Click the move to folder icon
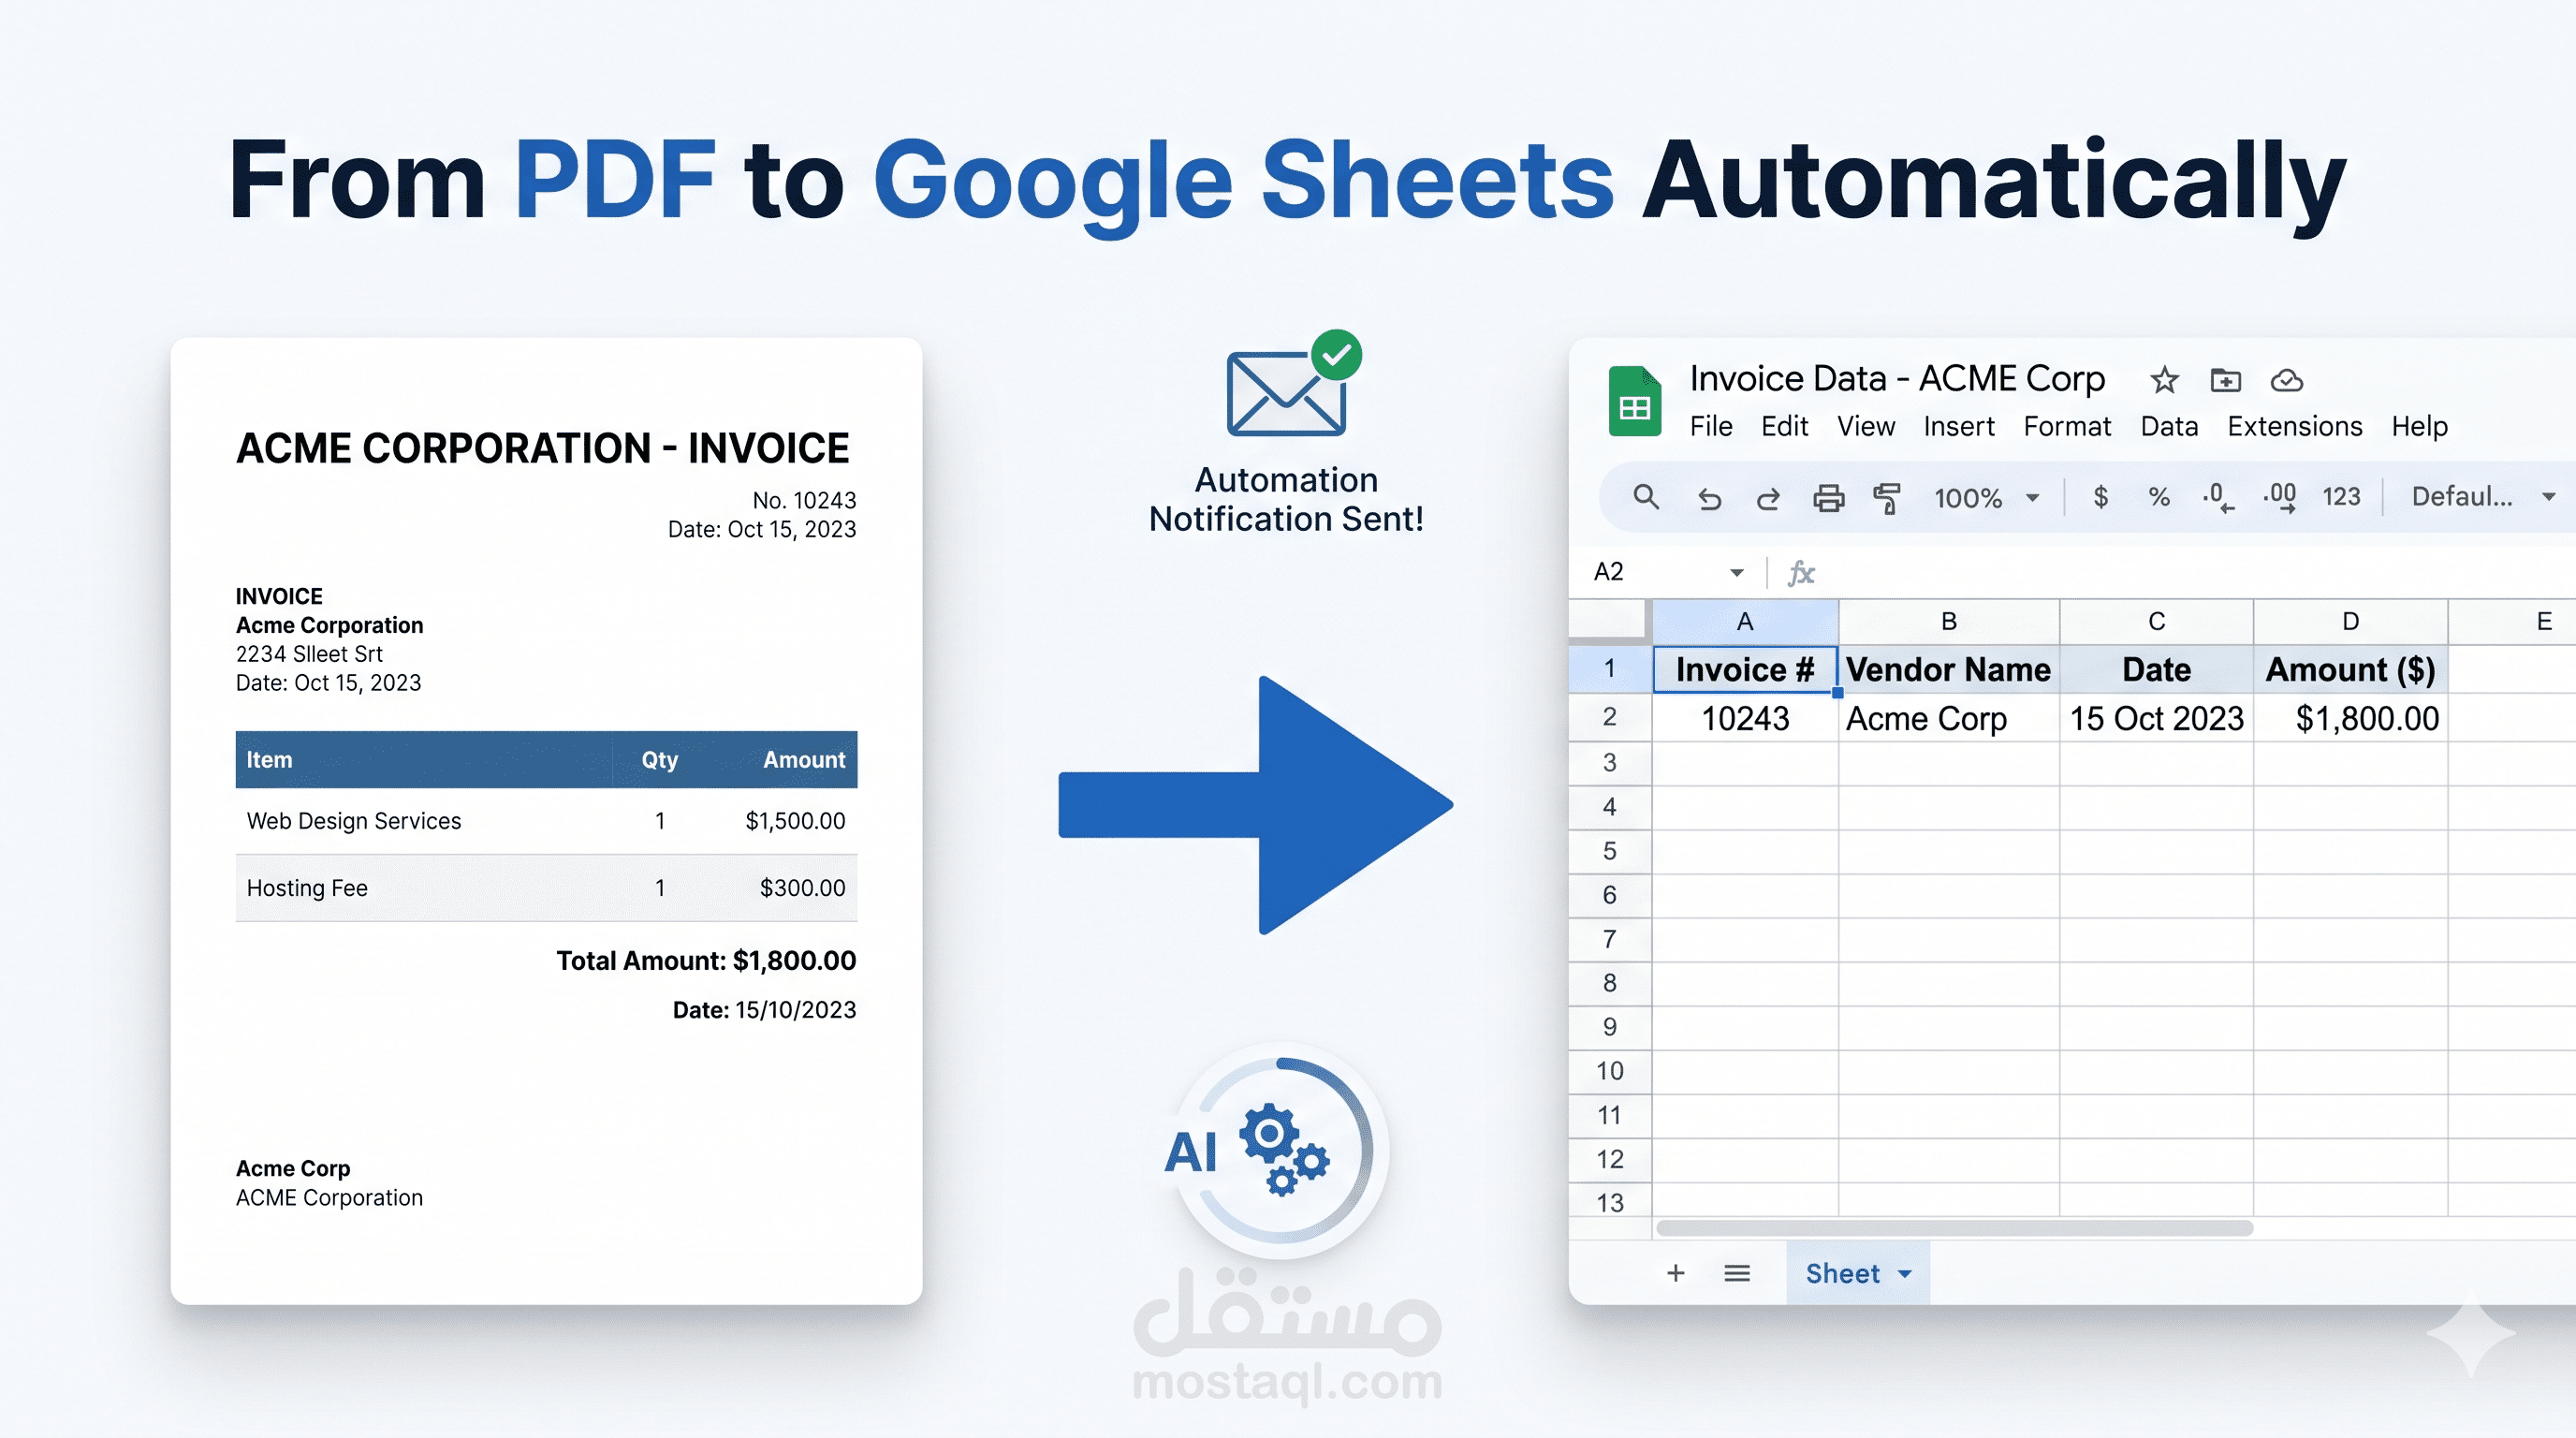 (2225, 380)
